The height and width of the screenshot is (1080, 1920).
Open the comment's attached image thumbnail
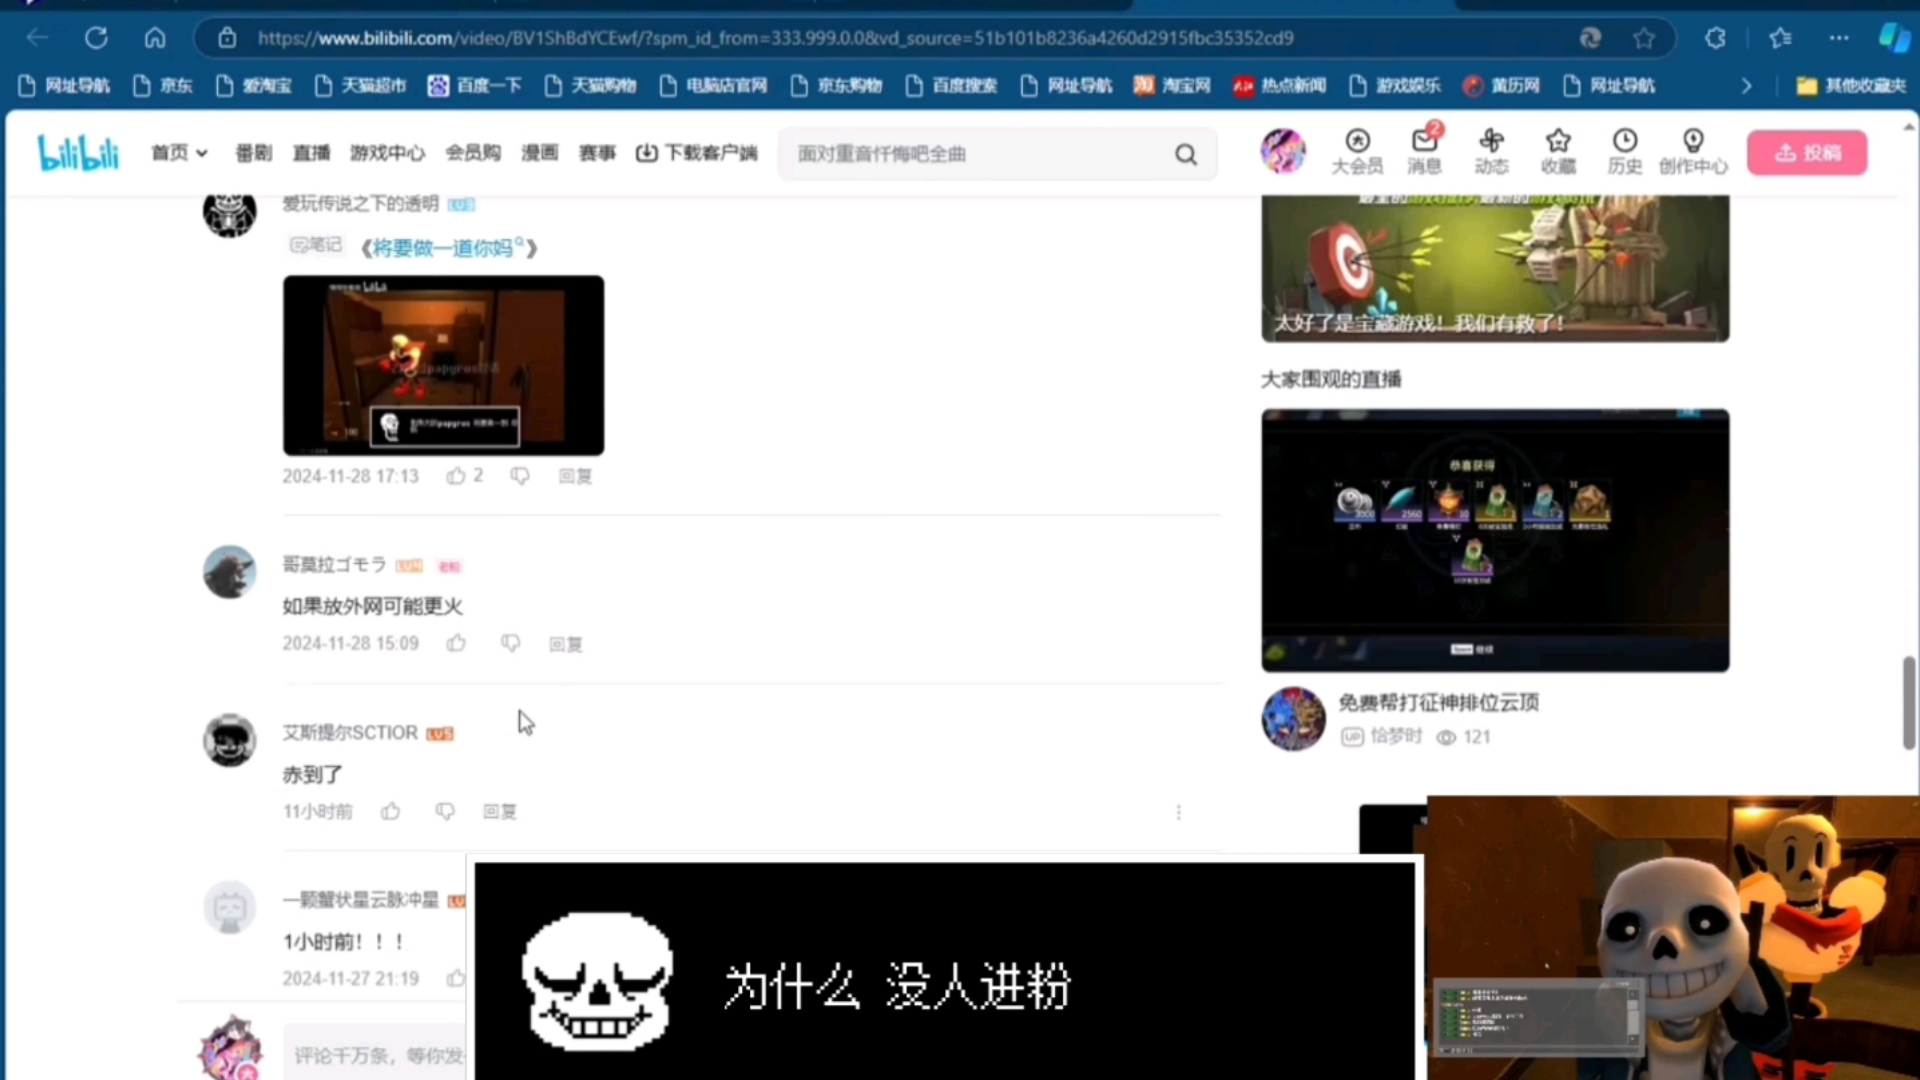443,365
